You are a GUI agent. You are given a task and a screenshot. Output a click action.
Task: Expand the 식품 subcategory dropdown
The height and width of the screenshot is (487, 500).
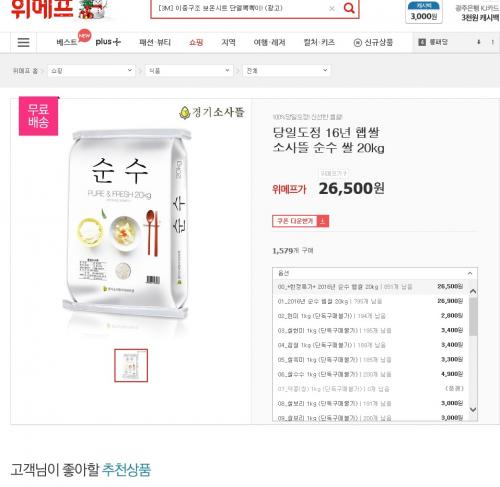click(x=189, y=70)
